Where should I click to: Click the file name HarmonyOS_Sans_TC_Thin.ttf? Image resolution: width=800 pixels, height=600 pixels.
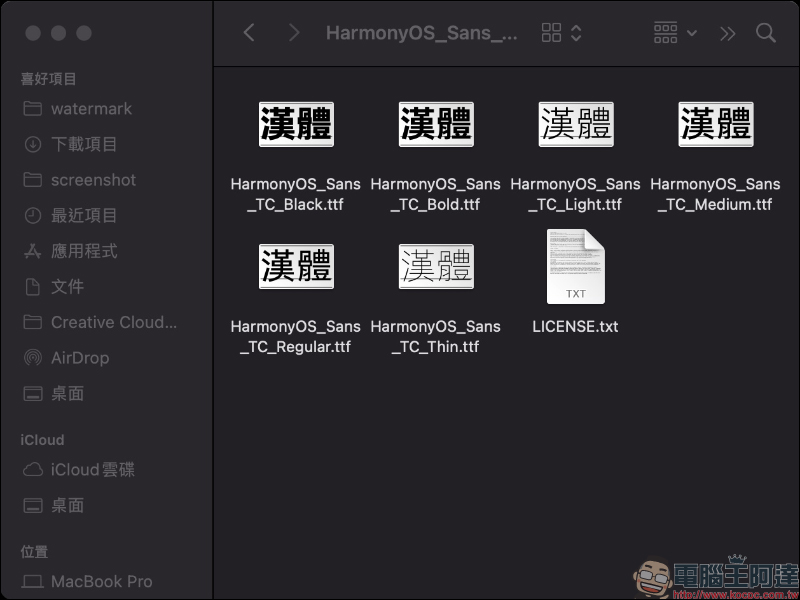[x=435, y=337]
